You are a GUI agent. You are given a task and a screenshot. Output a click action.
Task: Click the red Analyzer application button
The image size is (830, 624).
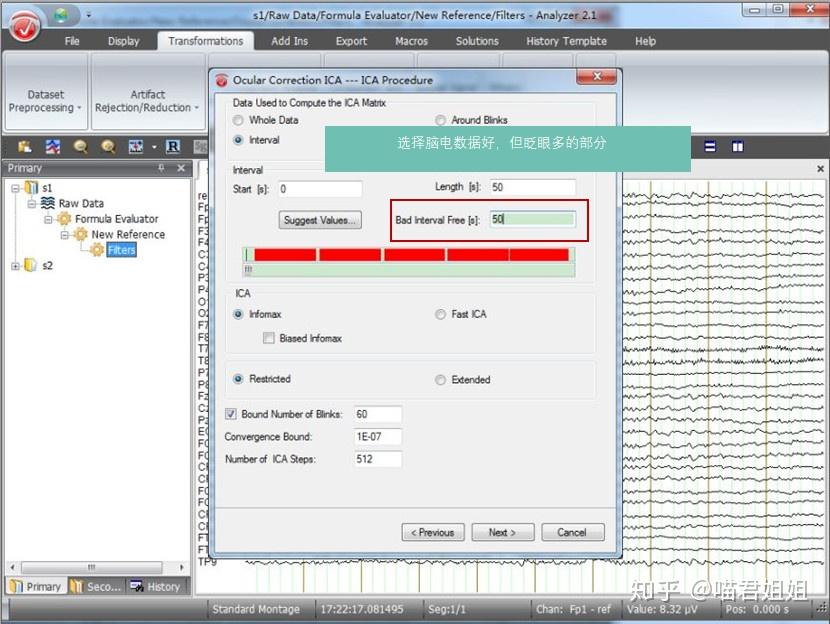click(x=25, y=26)
